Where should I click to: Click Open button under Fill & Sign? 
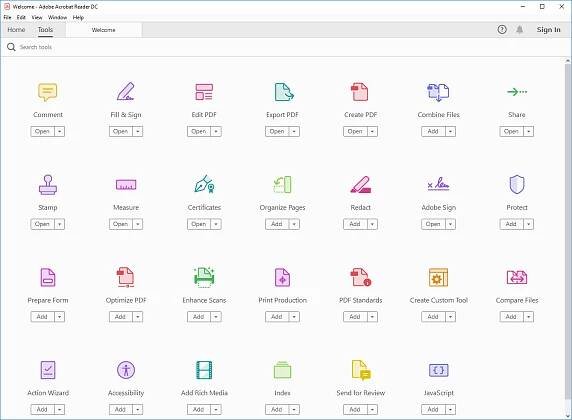[121, 131]
